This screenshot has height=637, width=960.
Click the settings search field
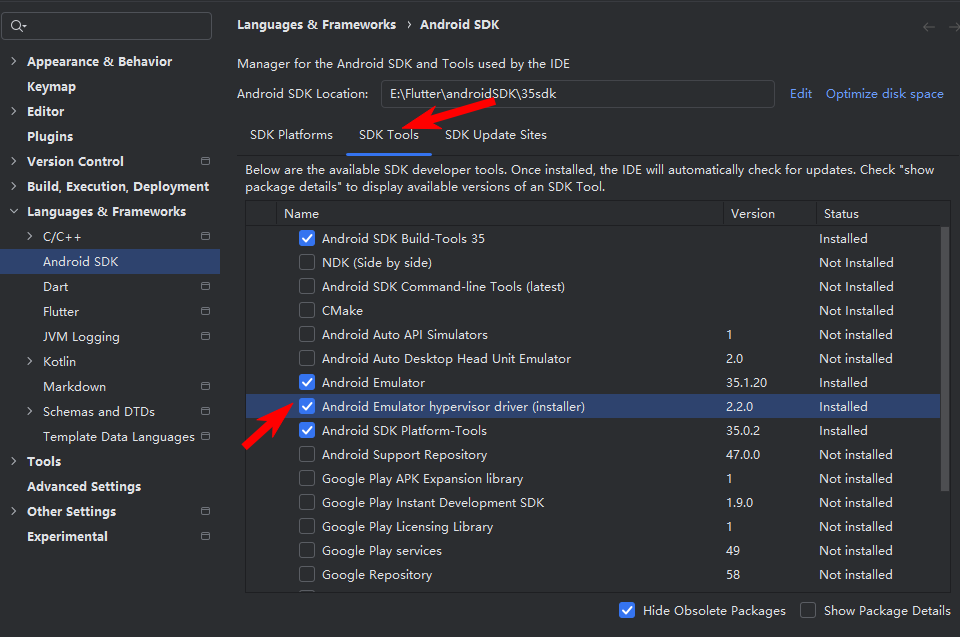pos(107,26)
